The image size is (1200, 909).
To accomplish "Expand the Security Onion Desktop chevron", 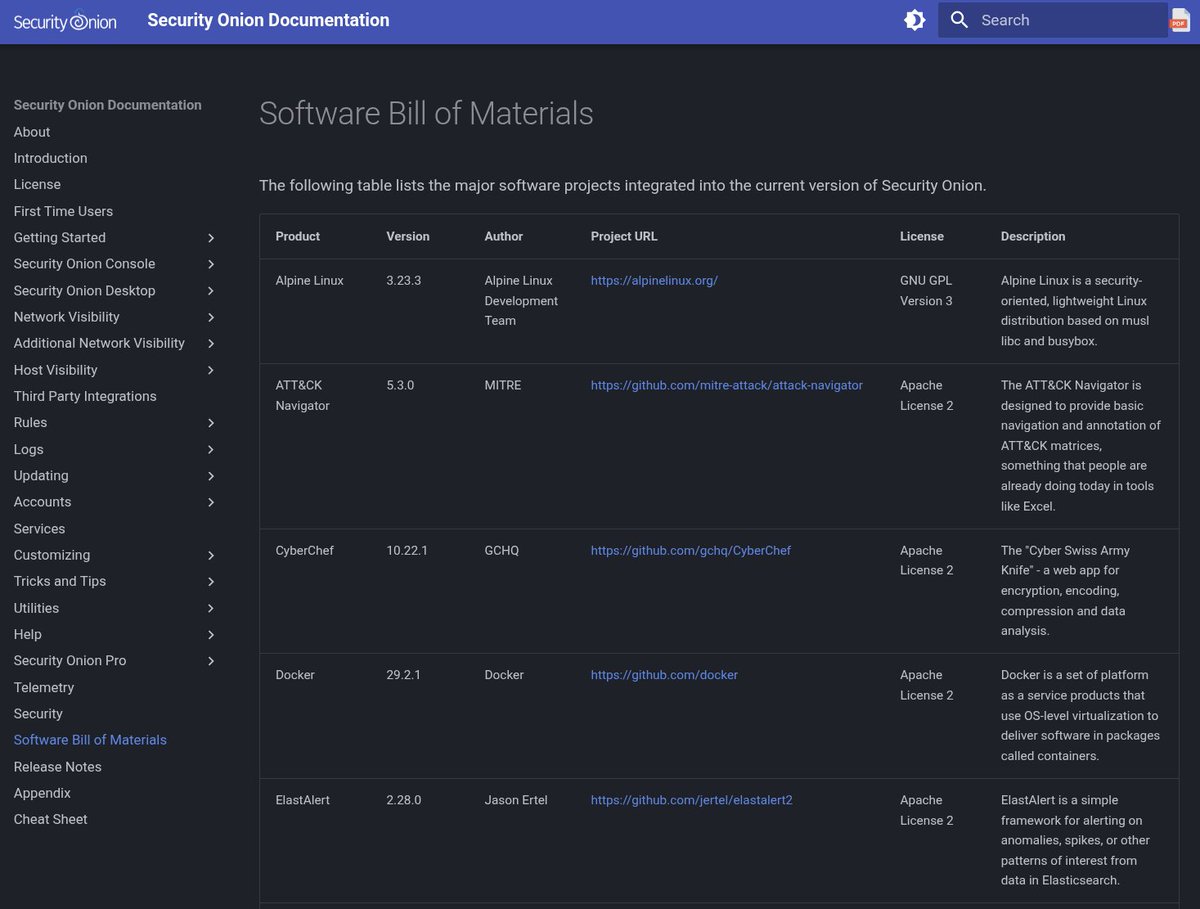I will coord(211,291).
